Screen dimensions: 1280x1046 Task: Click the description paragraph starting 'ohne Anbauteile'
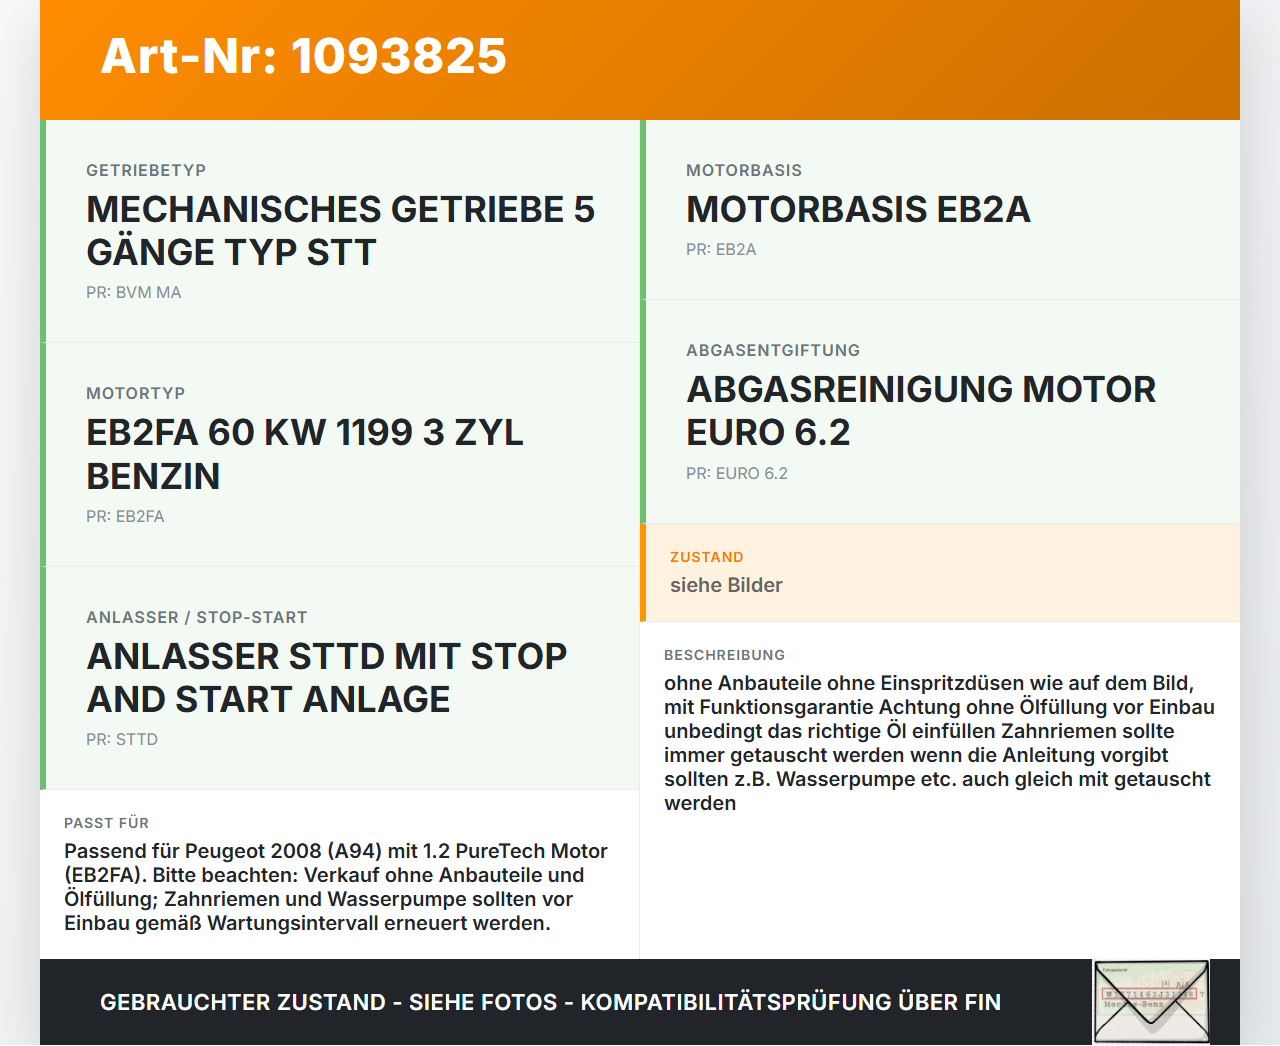(939, 743)
